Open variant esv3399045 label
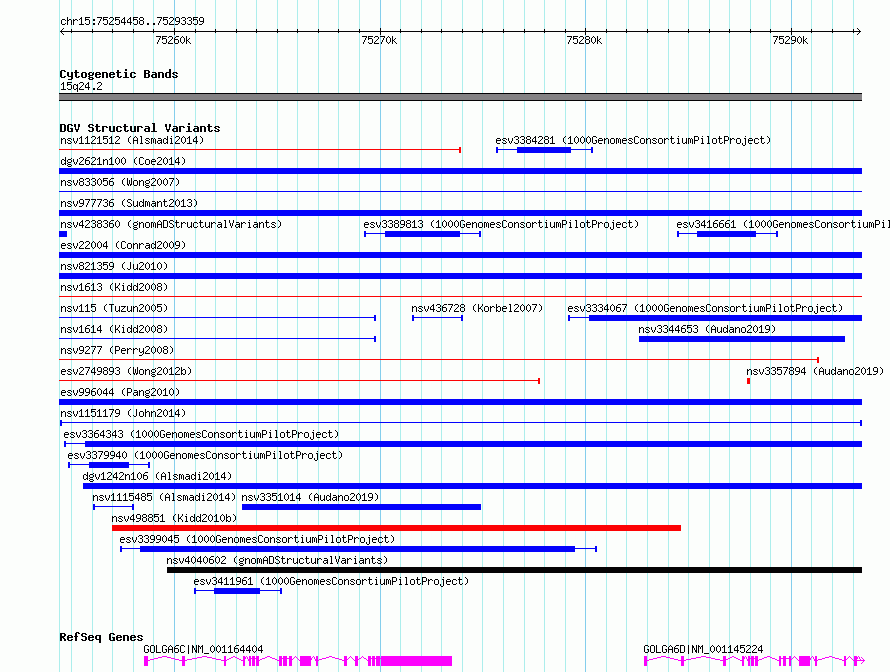The height and width of the screenshot is (672, 890). tap(257, 539)
